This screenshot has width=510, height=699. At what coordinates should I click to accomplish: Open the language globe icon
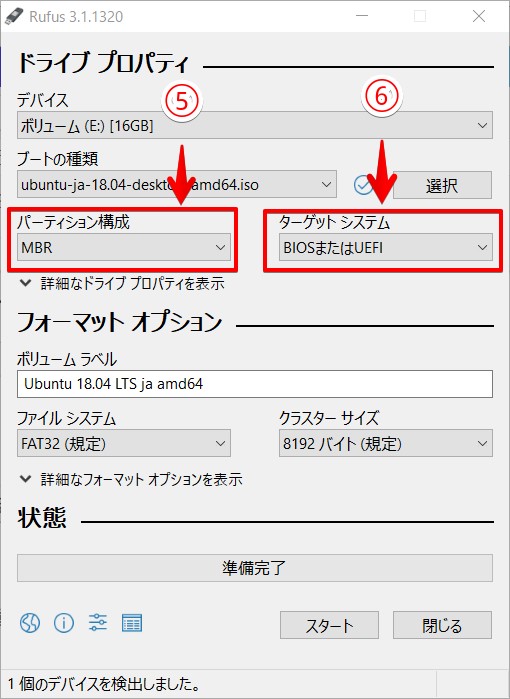click(30, 622)
